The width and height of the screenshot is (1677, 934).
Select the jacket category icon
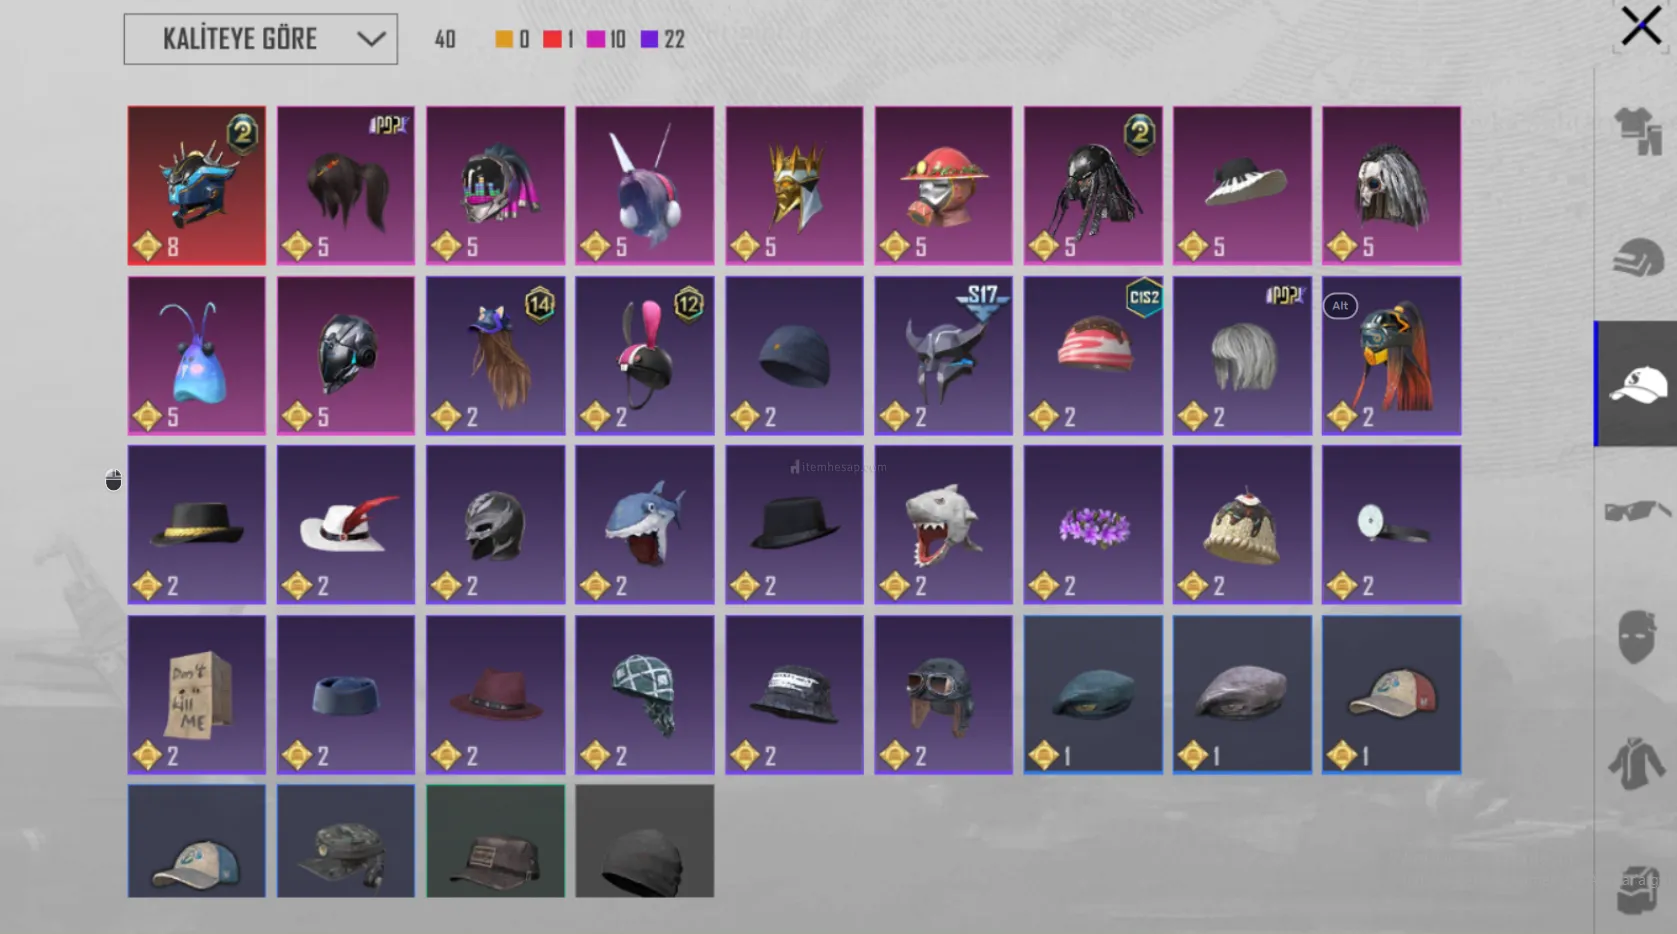[x=1637, y=763]
